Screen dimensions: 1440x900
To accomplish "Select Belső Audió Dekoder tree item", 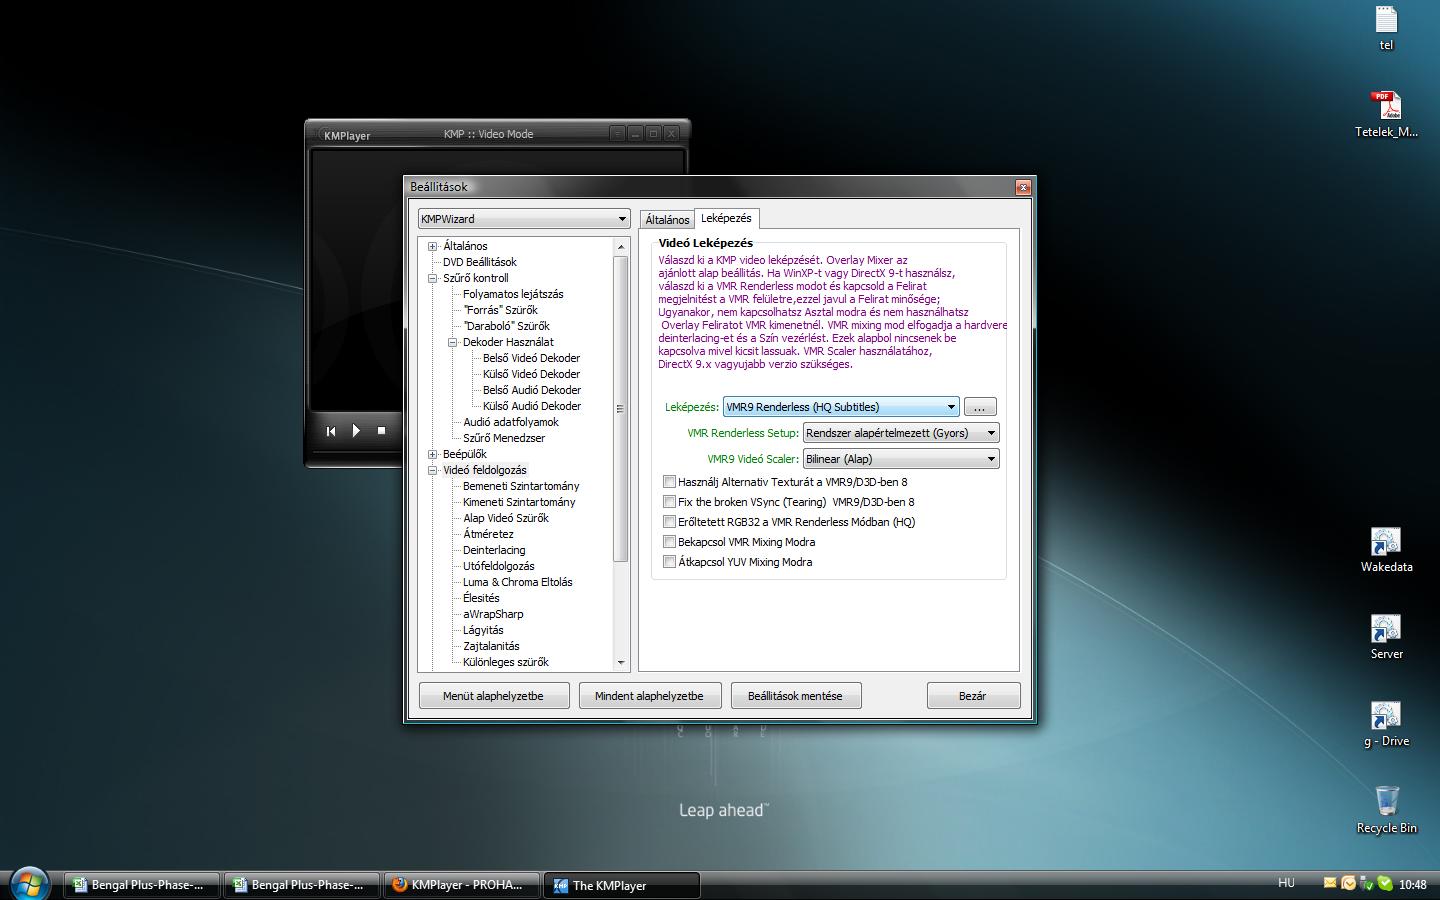I will [532, 390].
